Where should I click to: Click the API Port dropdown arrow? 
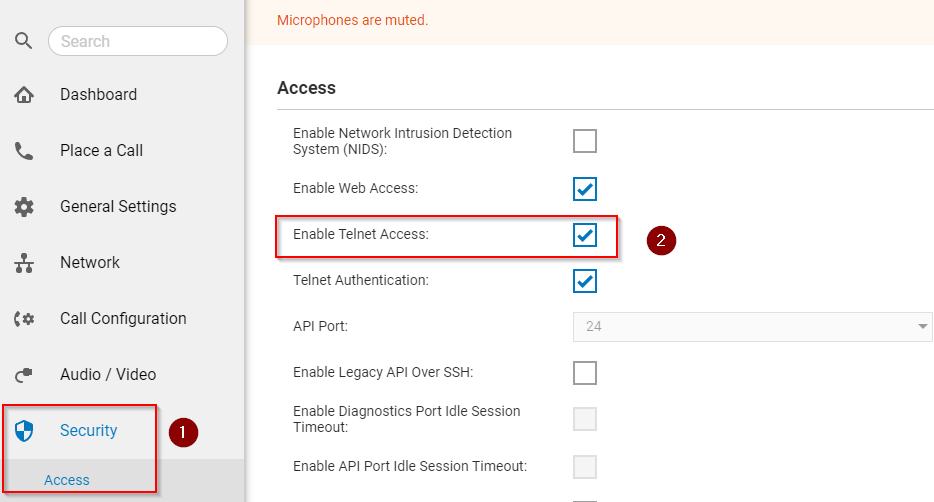[922, 326]
